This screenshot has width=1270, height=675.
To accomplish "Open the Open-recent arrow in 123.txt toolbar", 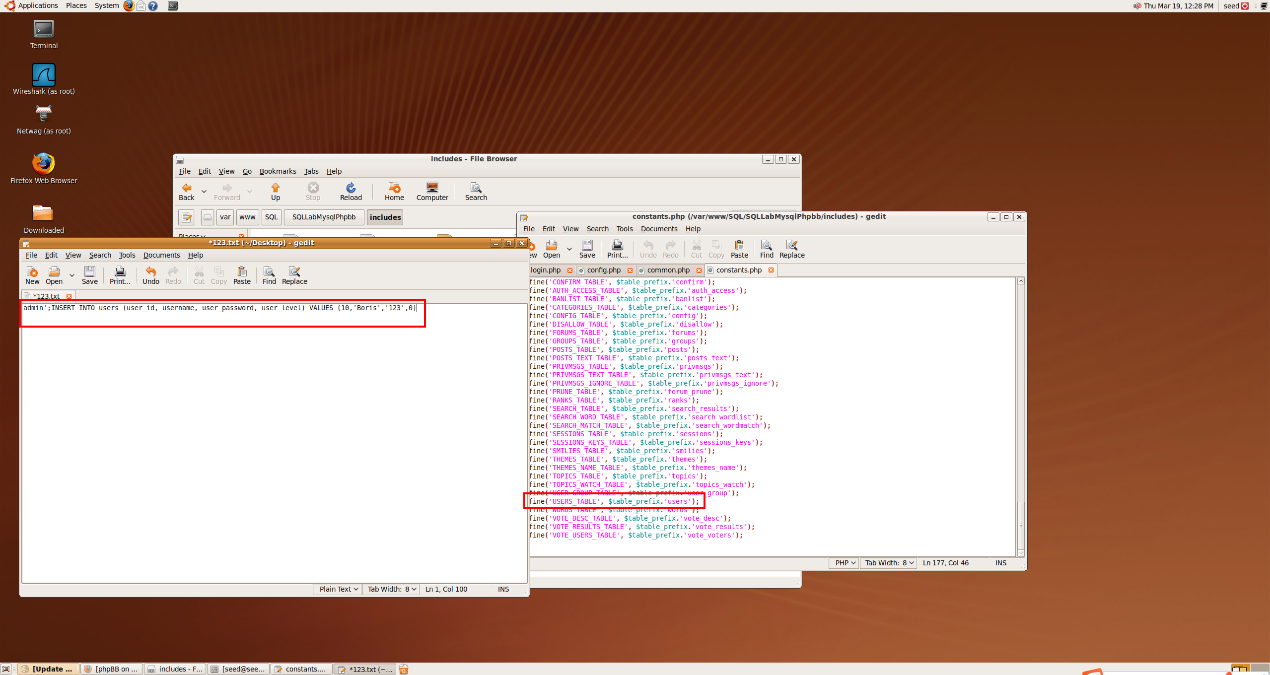I will coord(72,274).
